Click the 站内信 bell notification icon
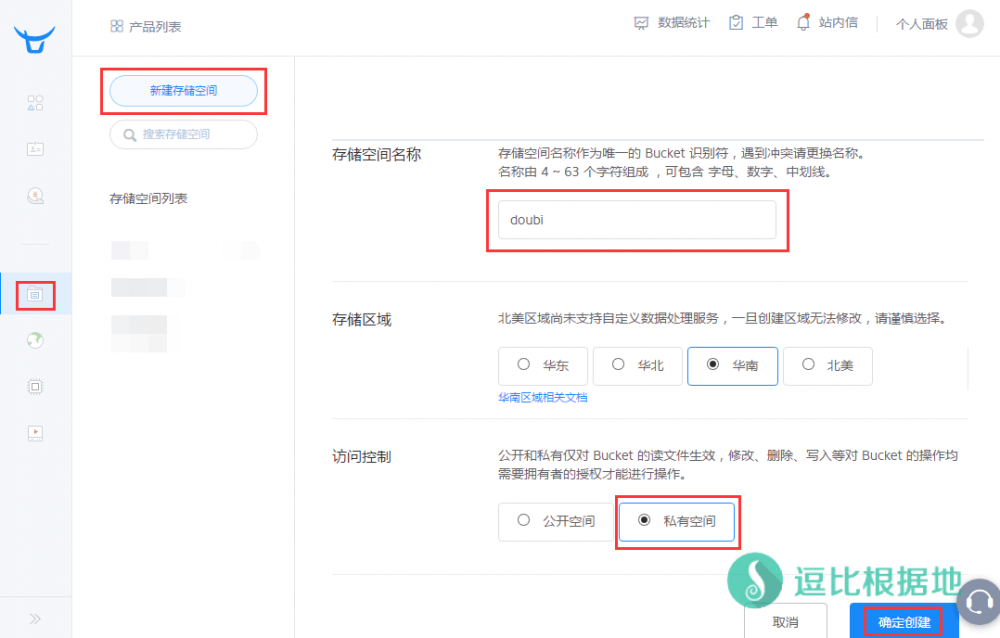The width and height of the screenshot is (1000, 638). pyautogui.click(x=803, y=23)
